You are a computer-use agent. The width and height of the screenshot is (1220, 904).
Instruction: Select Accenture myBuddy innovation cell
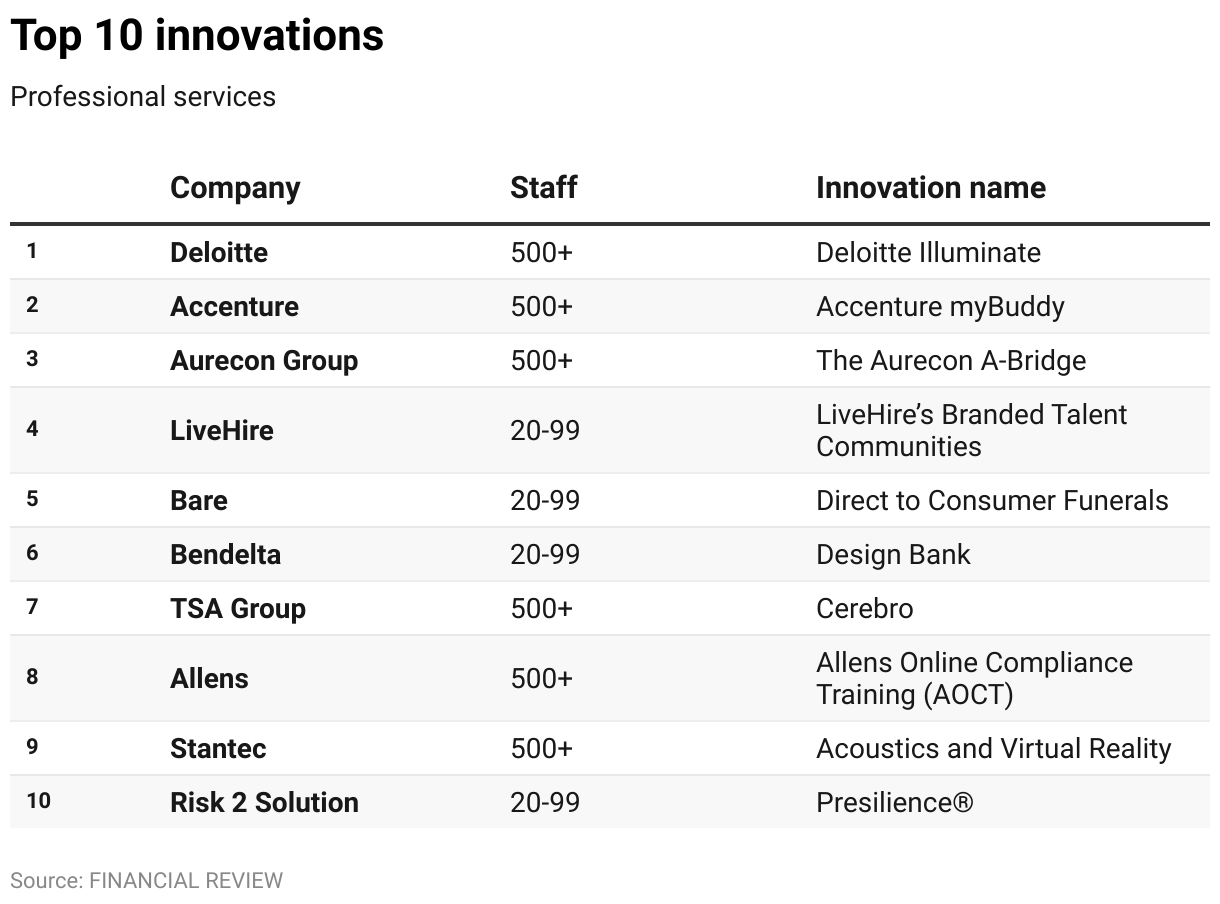coord(940,306)
